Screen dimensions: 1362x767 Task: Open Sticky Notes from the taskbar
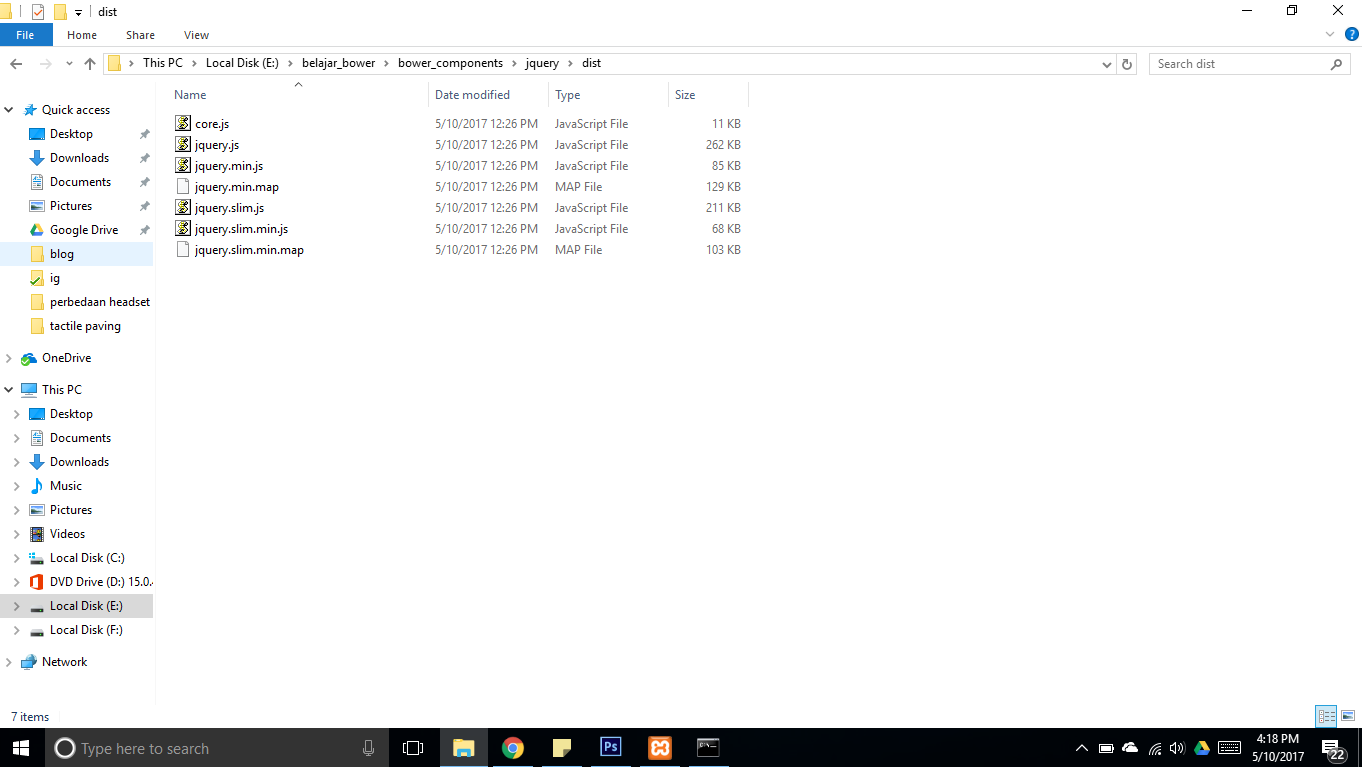pyautogui.click(x=562, y=748)
